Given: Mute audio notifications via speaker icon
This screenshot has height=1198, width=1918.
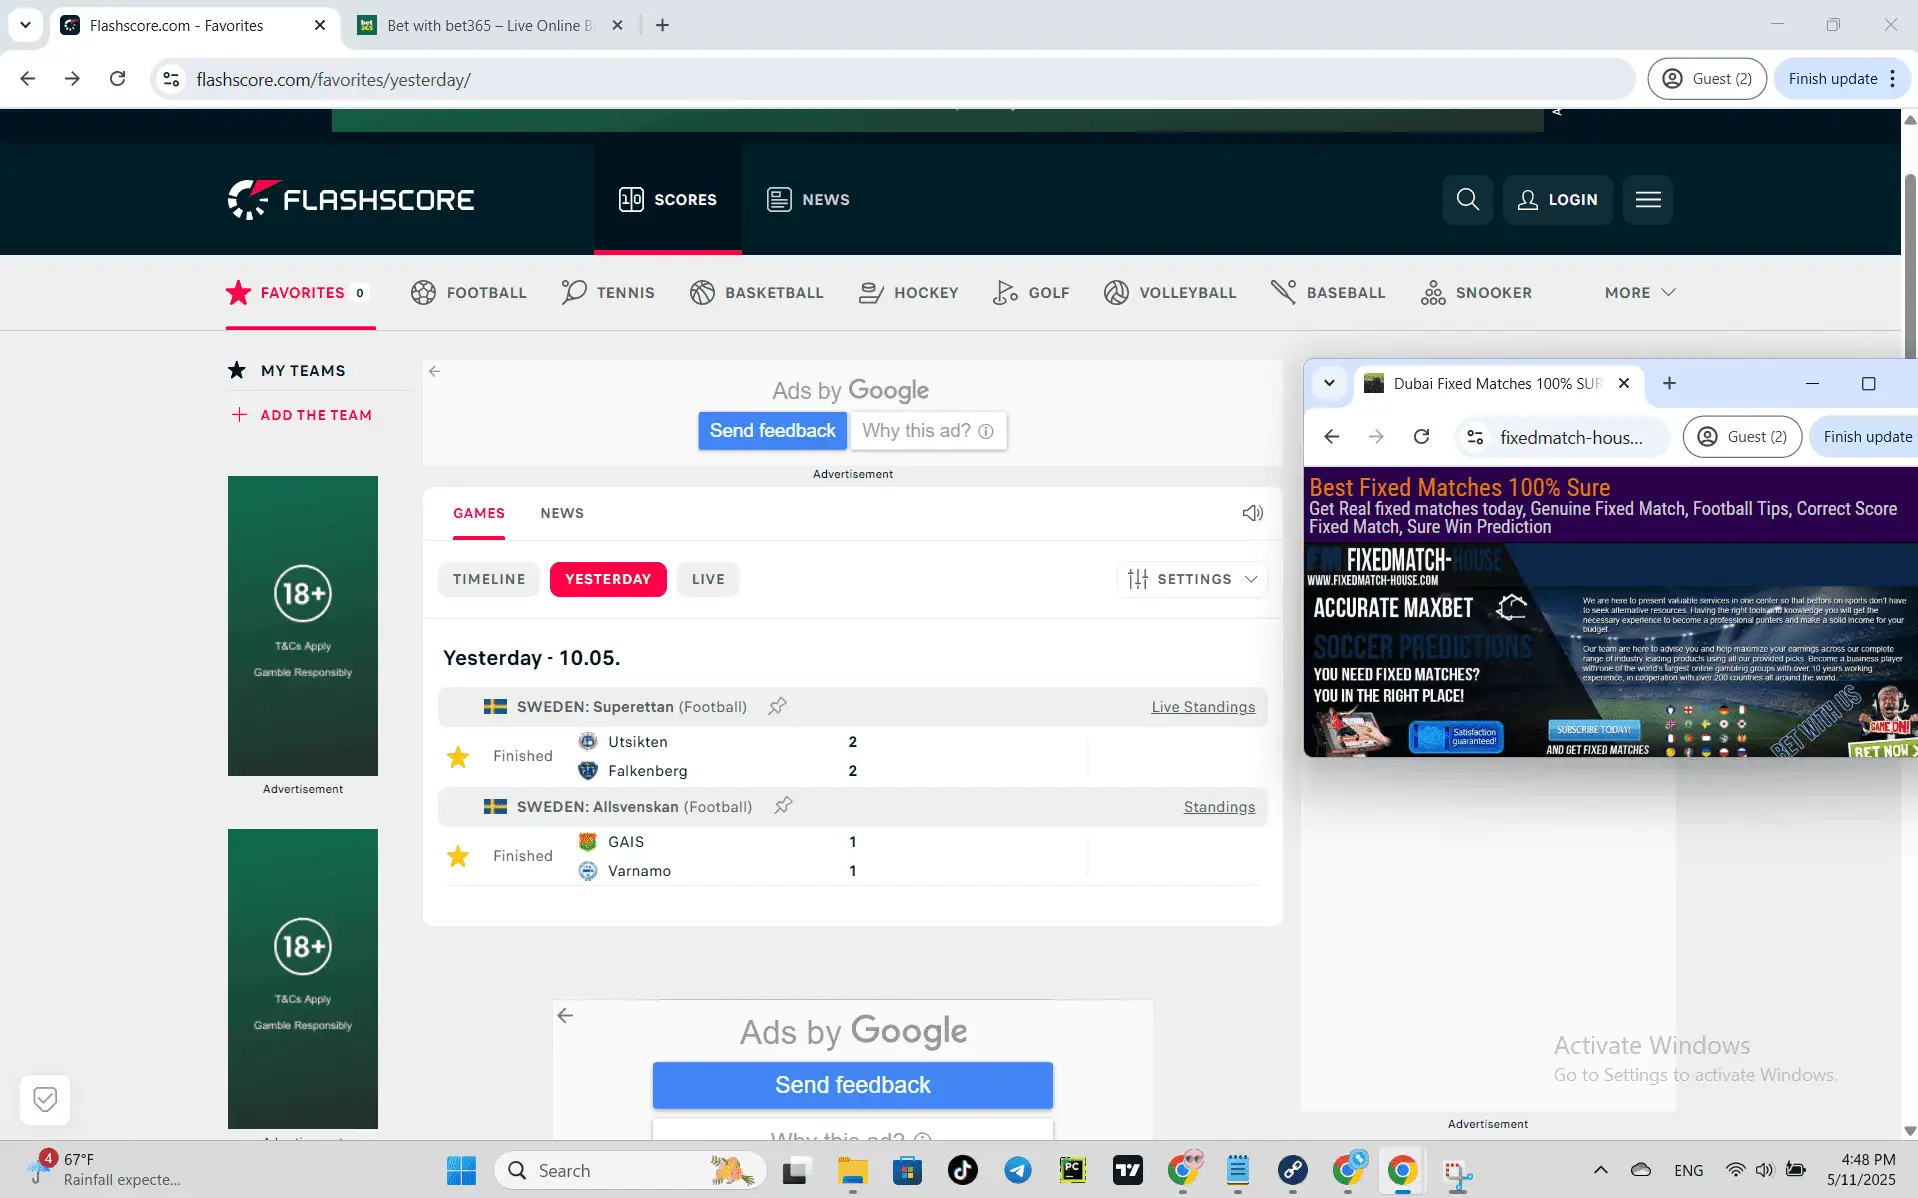Looking at the screenshot, I should click(1252, 513).
